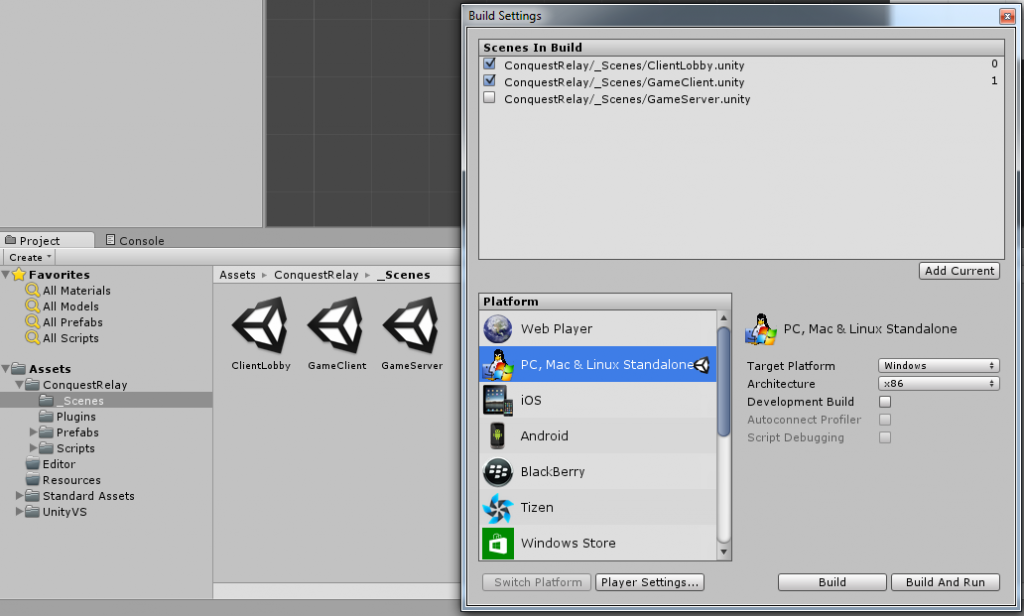This screenshot has width=1024, height=616.
Task: Open the Create dropdown in Project panel
Action: (x=29, y=257)
